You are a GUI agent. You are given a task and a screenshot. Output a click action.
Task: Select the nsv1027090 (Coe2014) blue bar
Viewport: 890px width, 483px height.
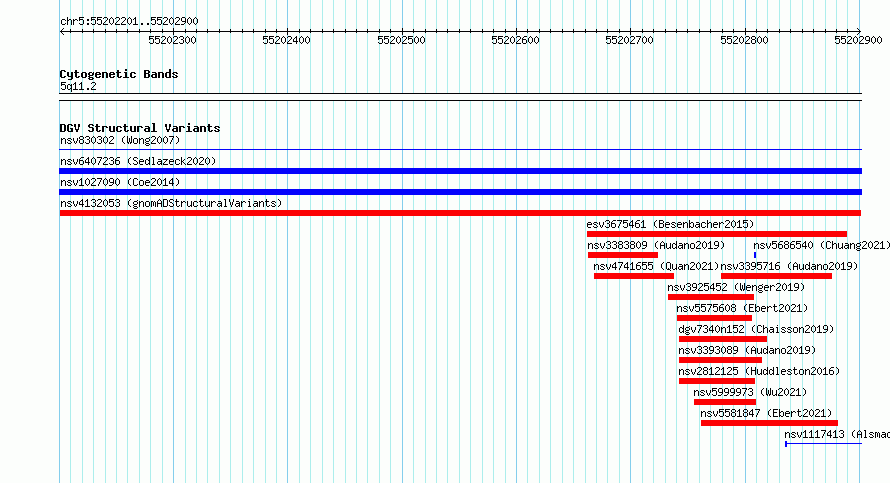(x=460, y=192)
